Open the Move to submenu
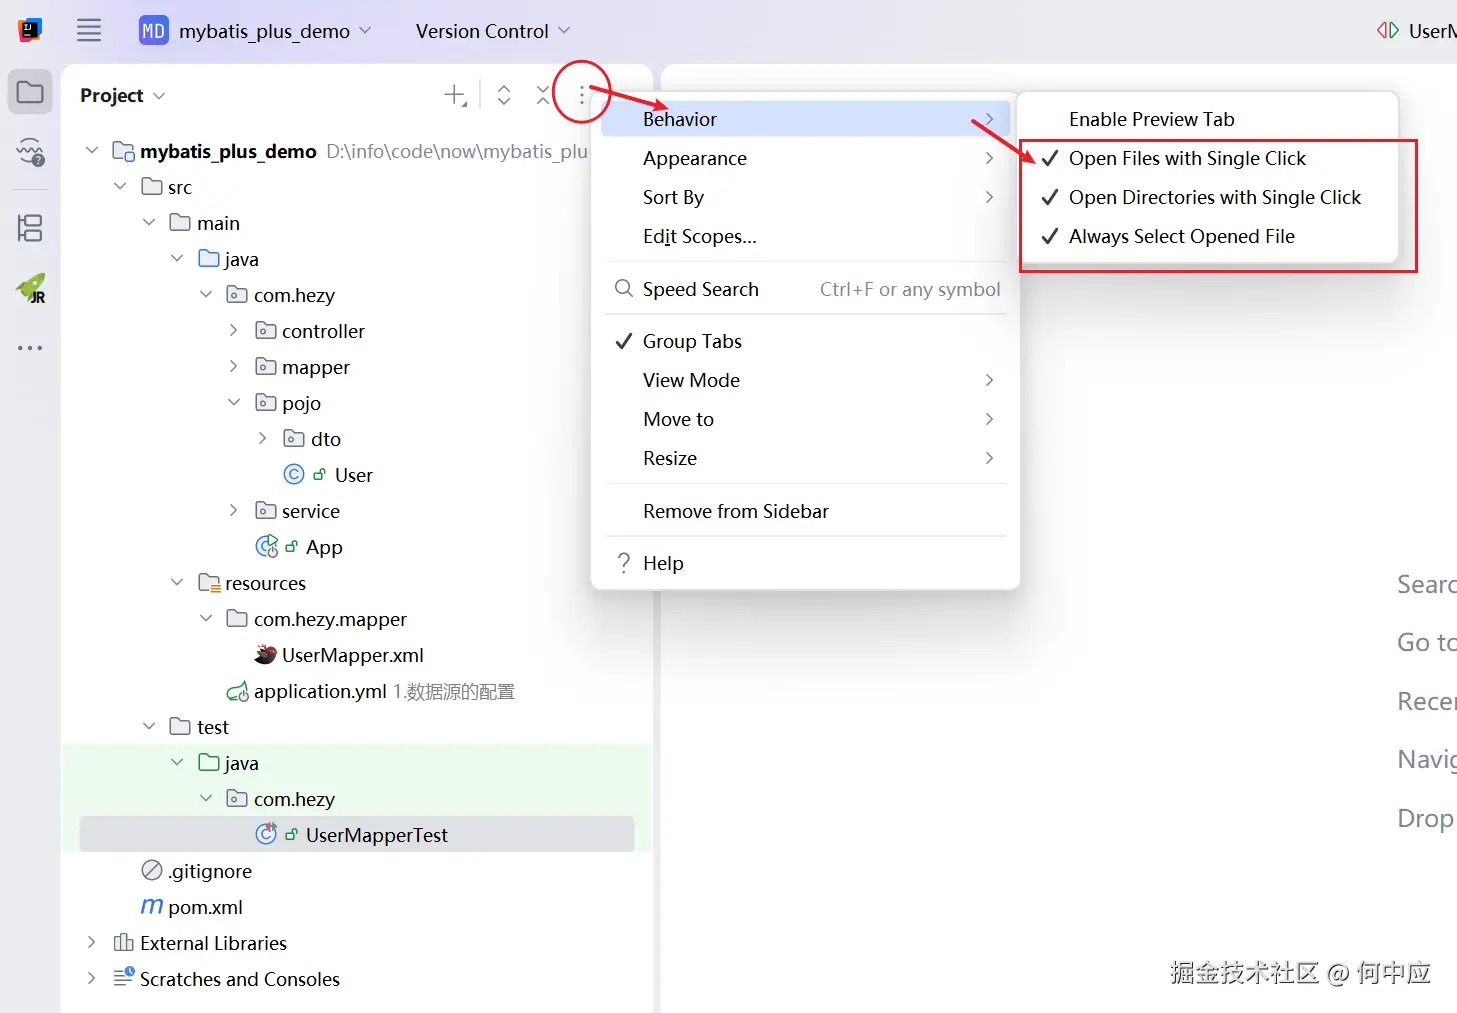Screen dimensions: 1457x1013 pos(806,419)
